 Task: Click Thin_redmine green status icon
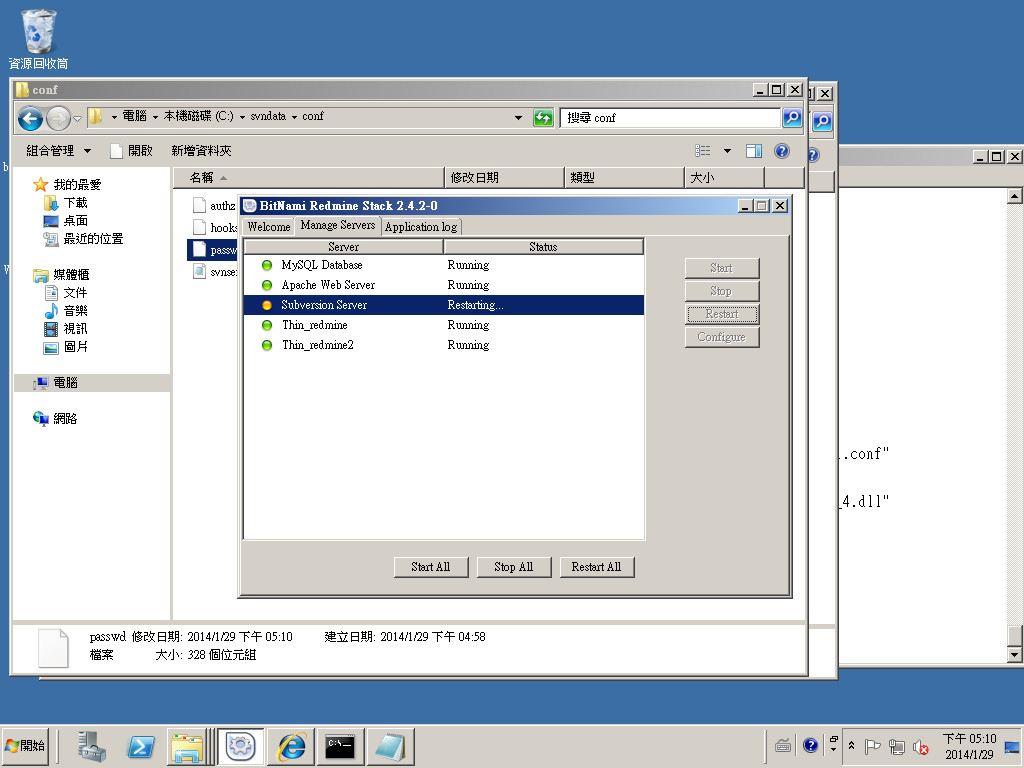click(x=266, y=325)
